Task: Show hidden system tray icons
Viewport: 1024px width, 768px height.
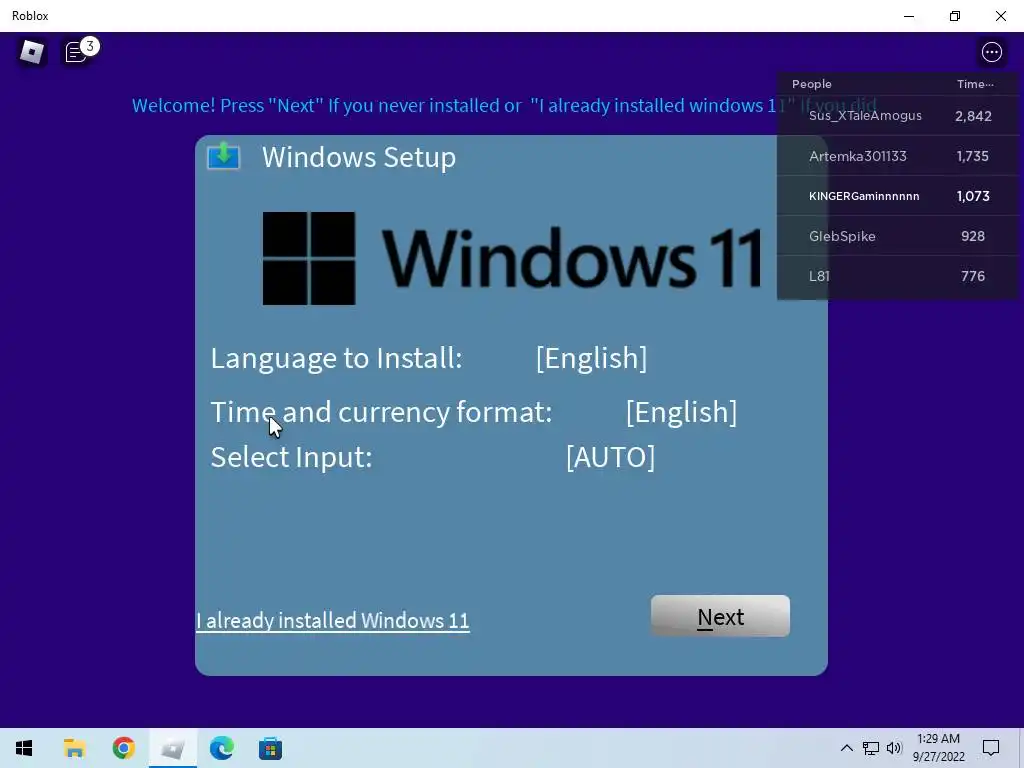Action: coord(846,748)
